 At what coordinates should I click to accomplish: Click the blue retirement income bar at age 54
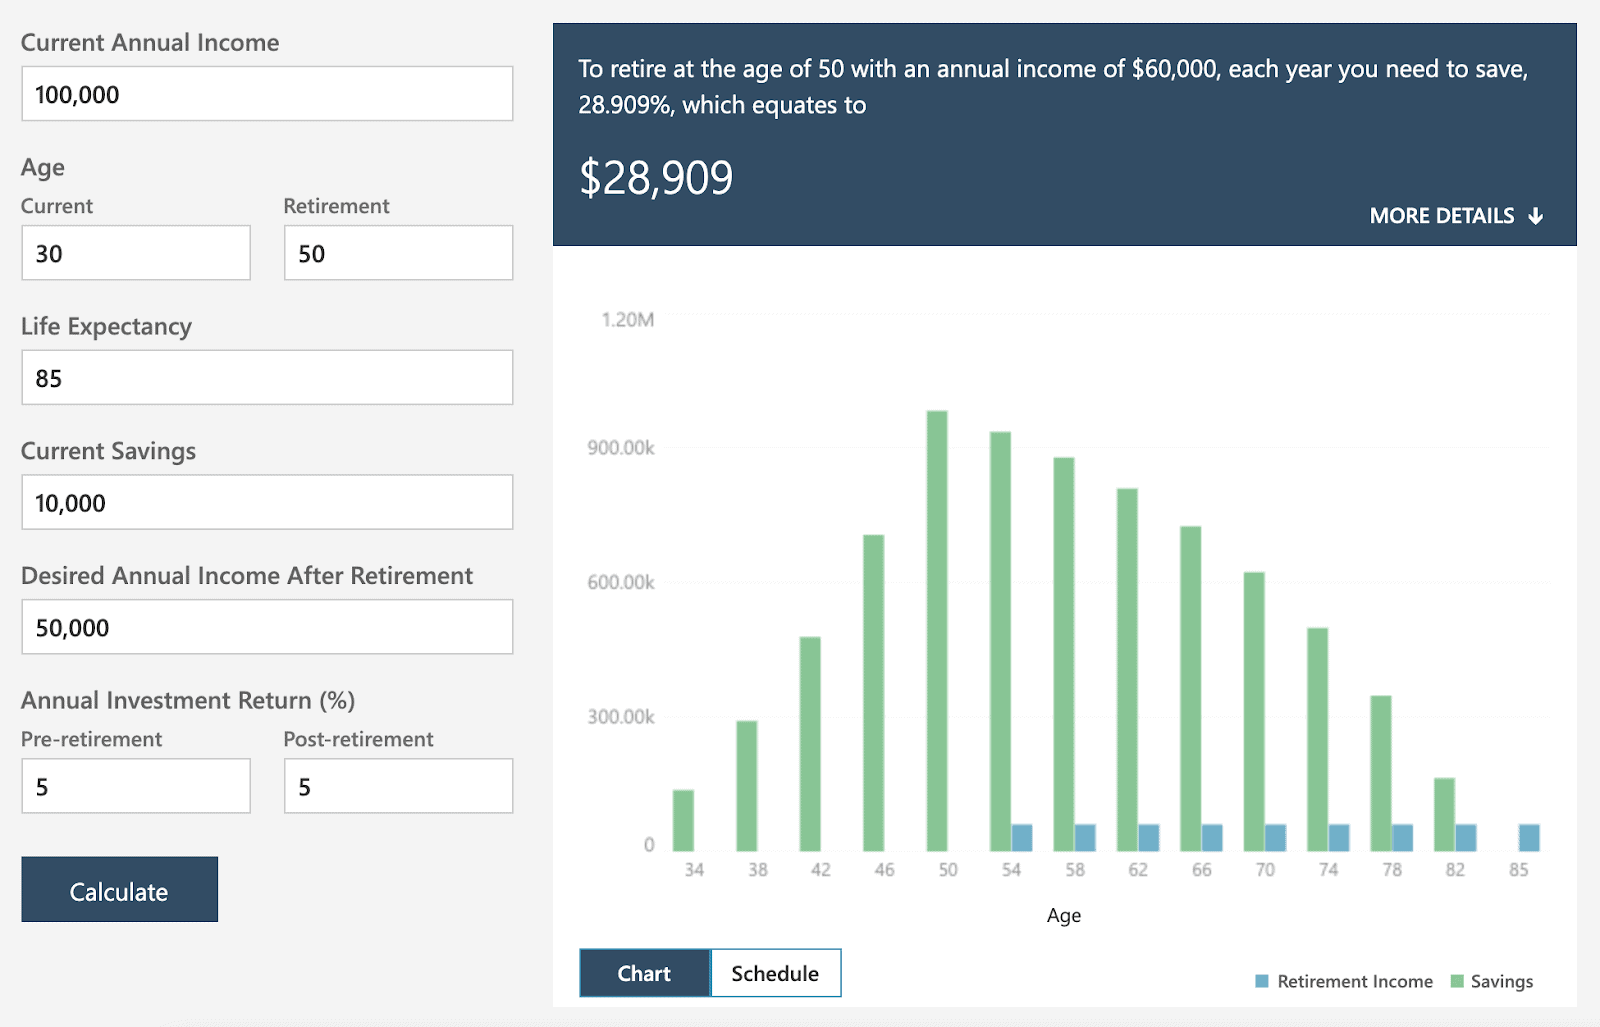(1021, 837)
